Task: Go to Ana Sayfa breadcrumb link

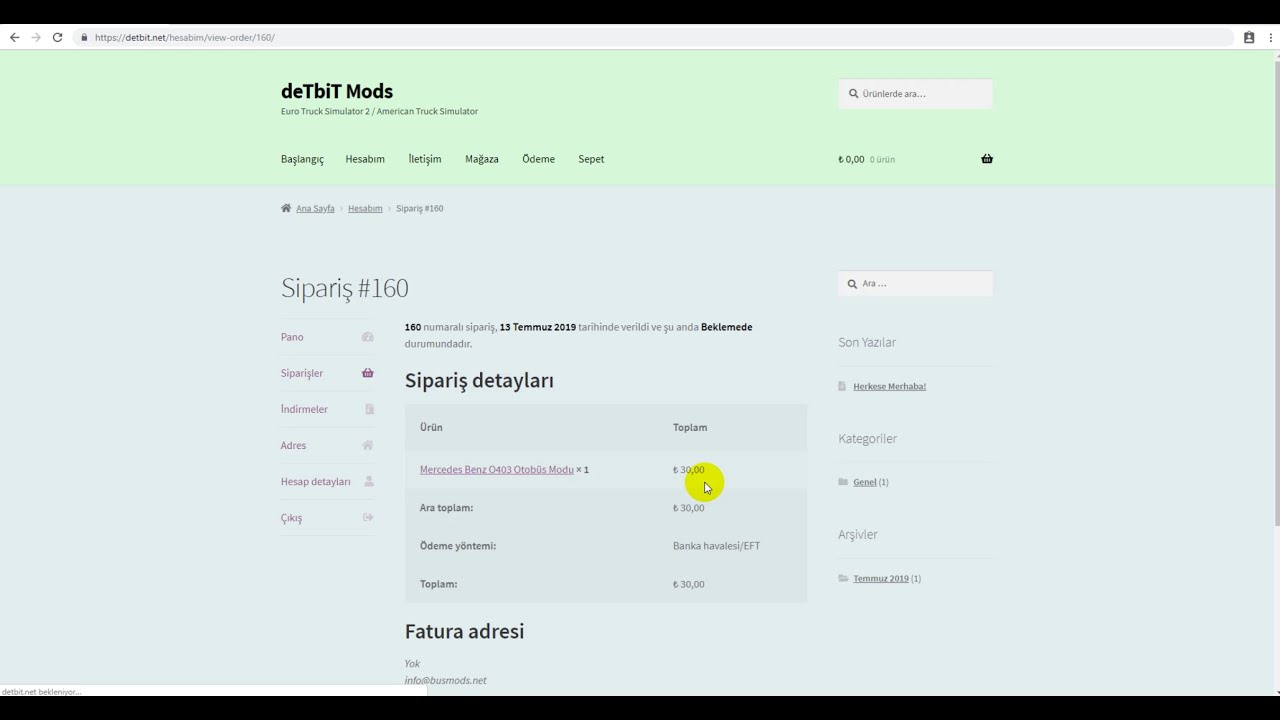Action: pyautogui.click(x=315, y=208)
